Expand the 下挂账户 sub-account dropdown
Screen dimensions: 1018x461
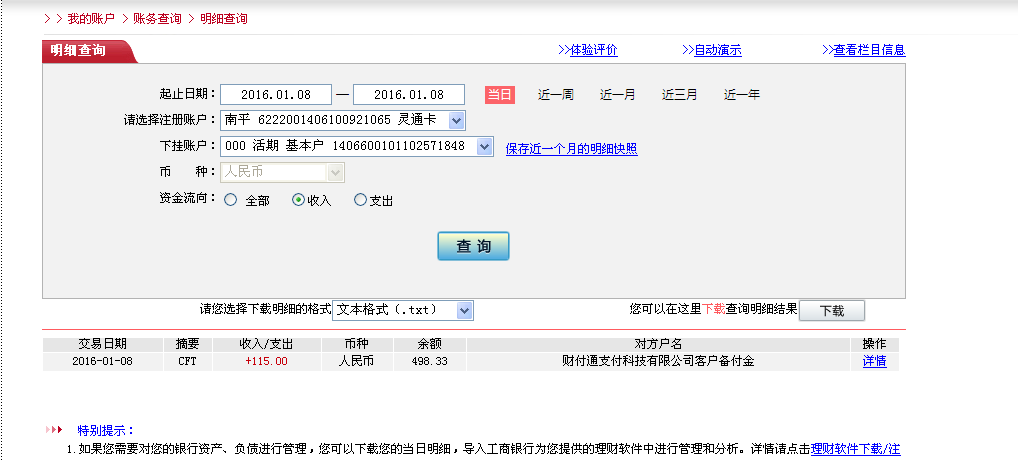[x=484, y=147]
